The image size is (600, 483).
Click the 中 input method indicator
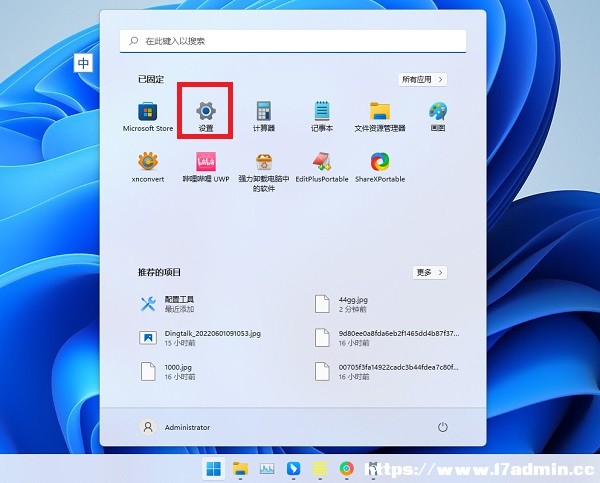coord(83,63)
